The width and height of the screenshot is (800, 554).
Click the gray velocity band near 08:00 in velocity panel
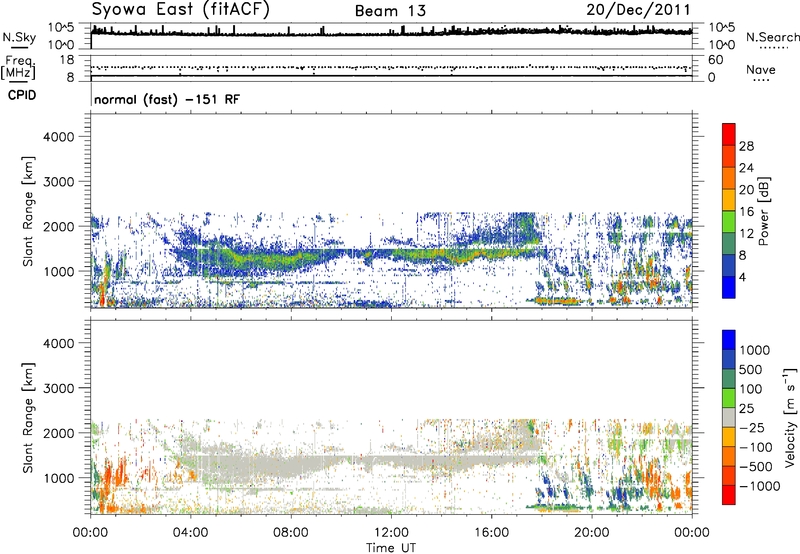click(x=291, y=467)
